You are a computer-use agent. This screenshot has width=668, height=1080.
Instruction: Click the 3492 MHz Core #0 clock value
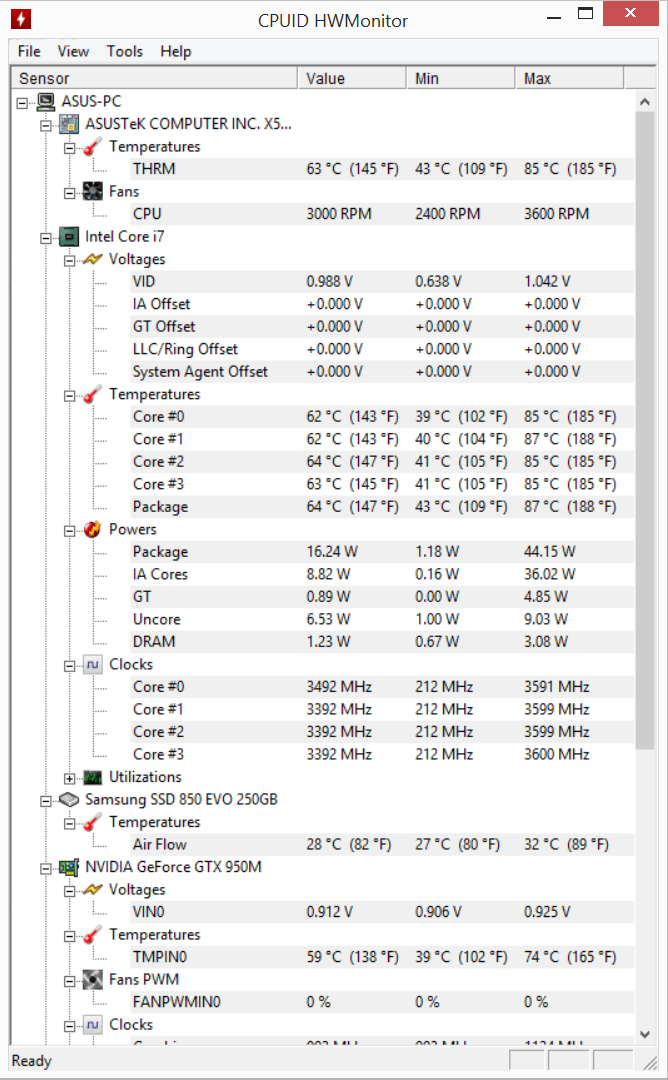point(339,687)
